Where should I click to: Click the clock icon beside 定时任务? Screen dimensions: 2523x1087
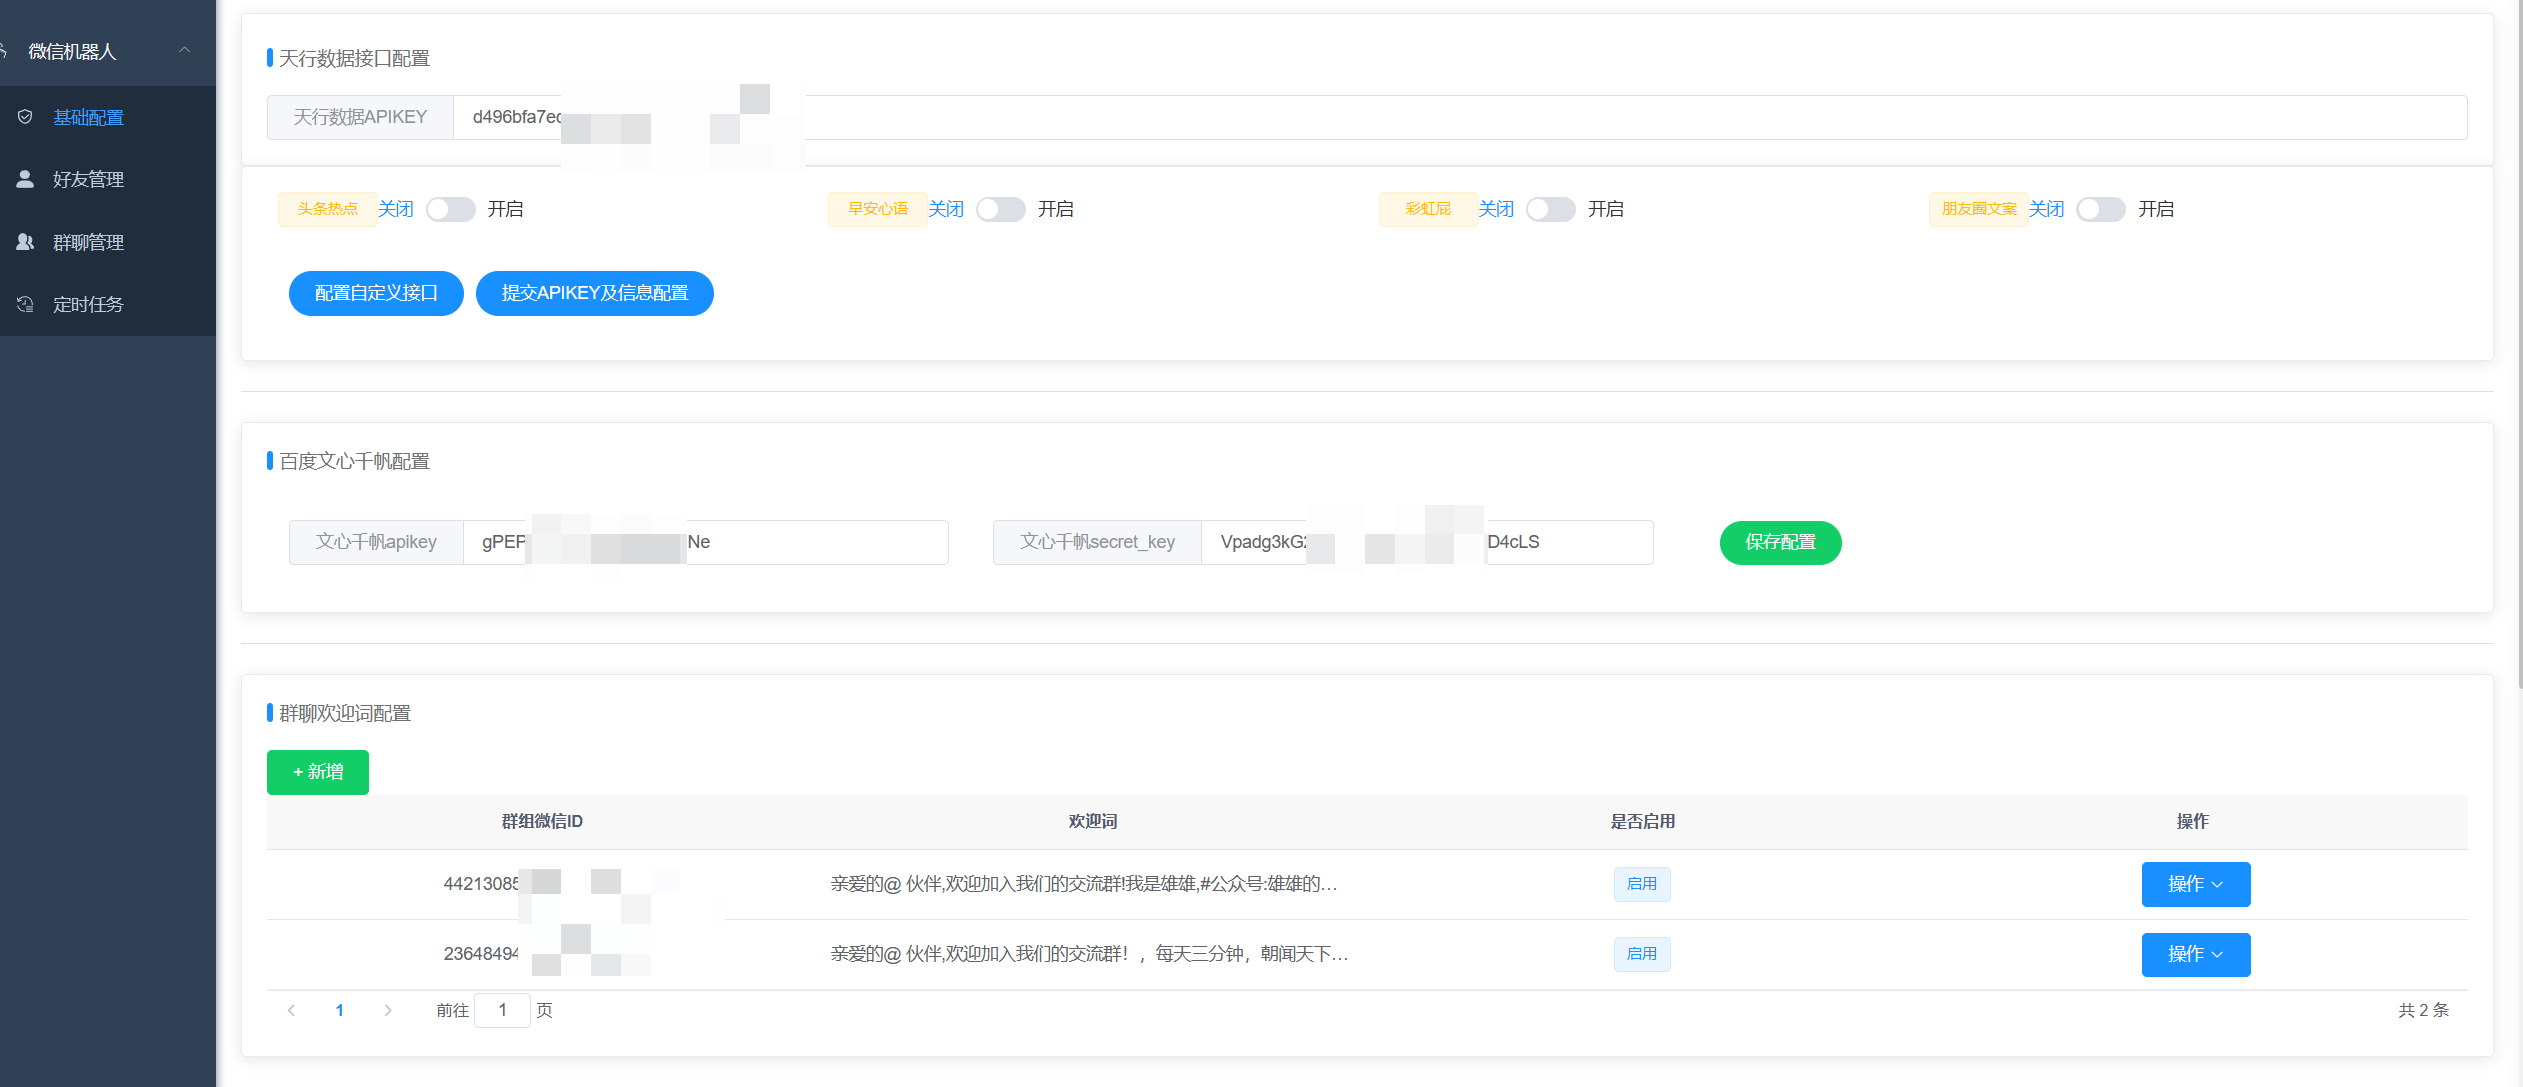[25, 304]
